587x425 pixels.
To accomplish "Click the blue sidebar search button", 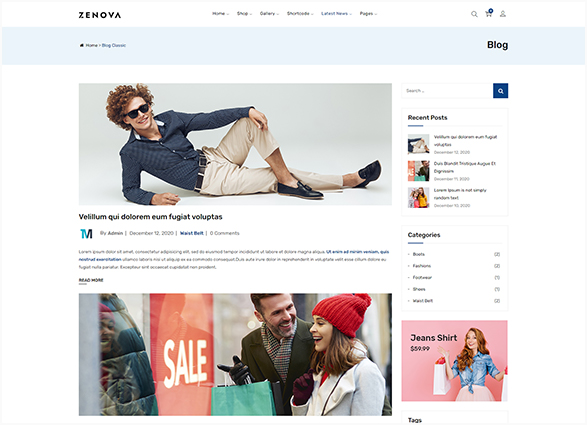I will pyautogui.click(x=501, y=91).
